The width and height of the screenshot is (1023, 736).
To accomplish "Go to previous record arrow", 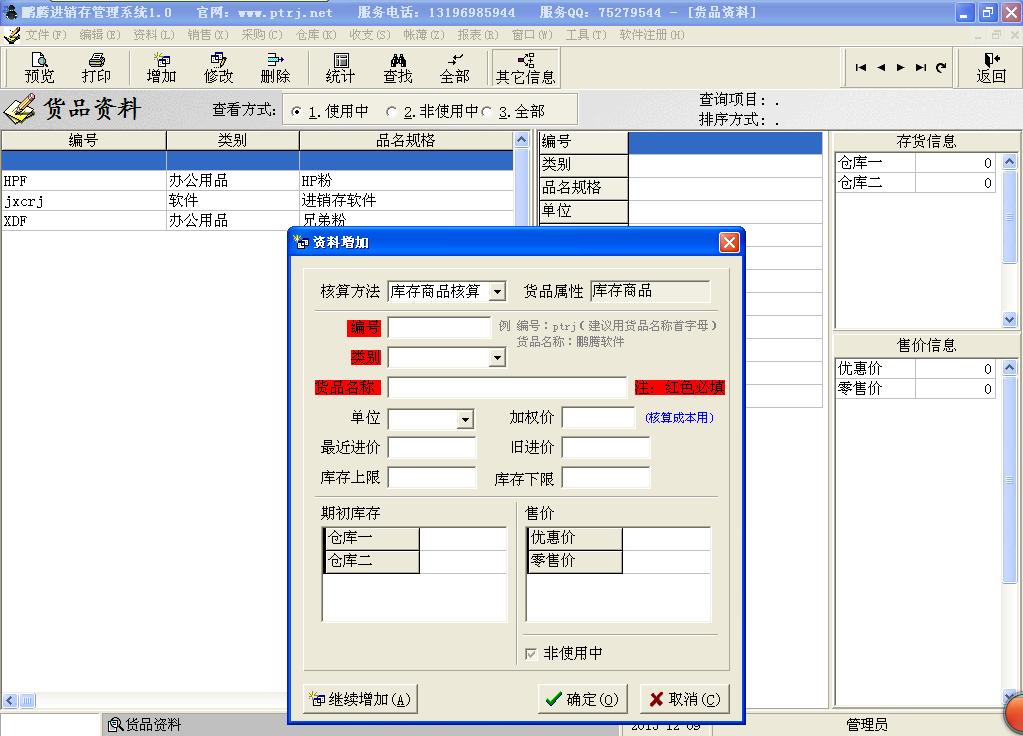I will pos(881,67).
